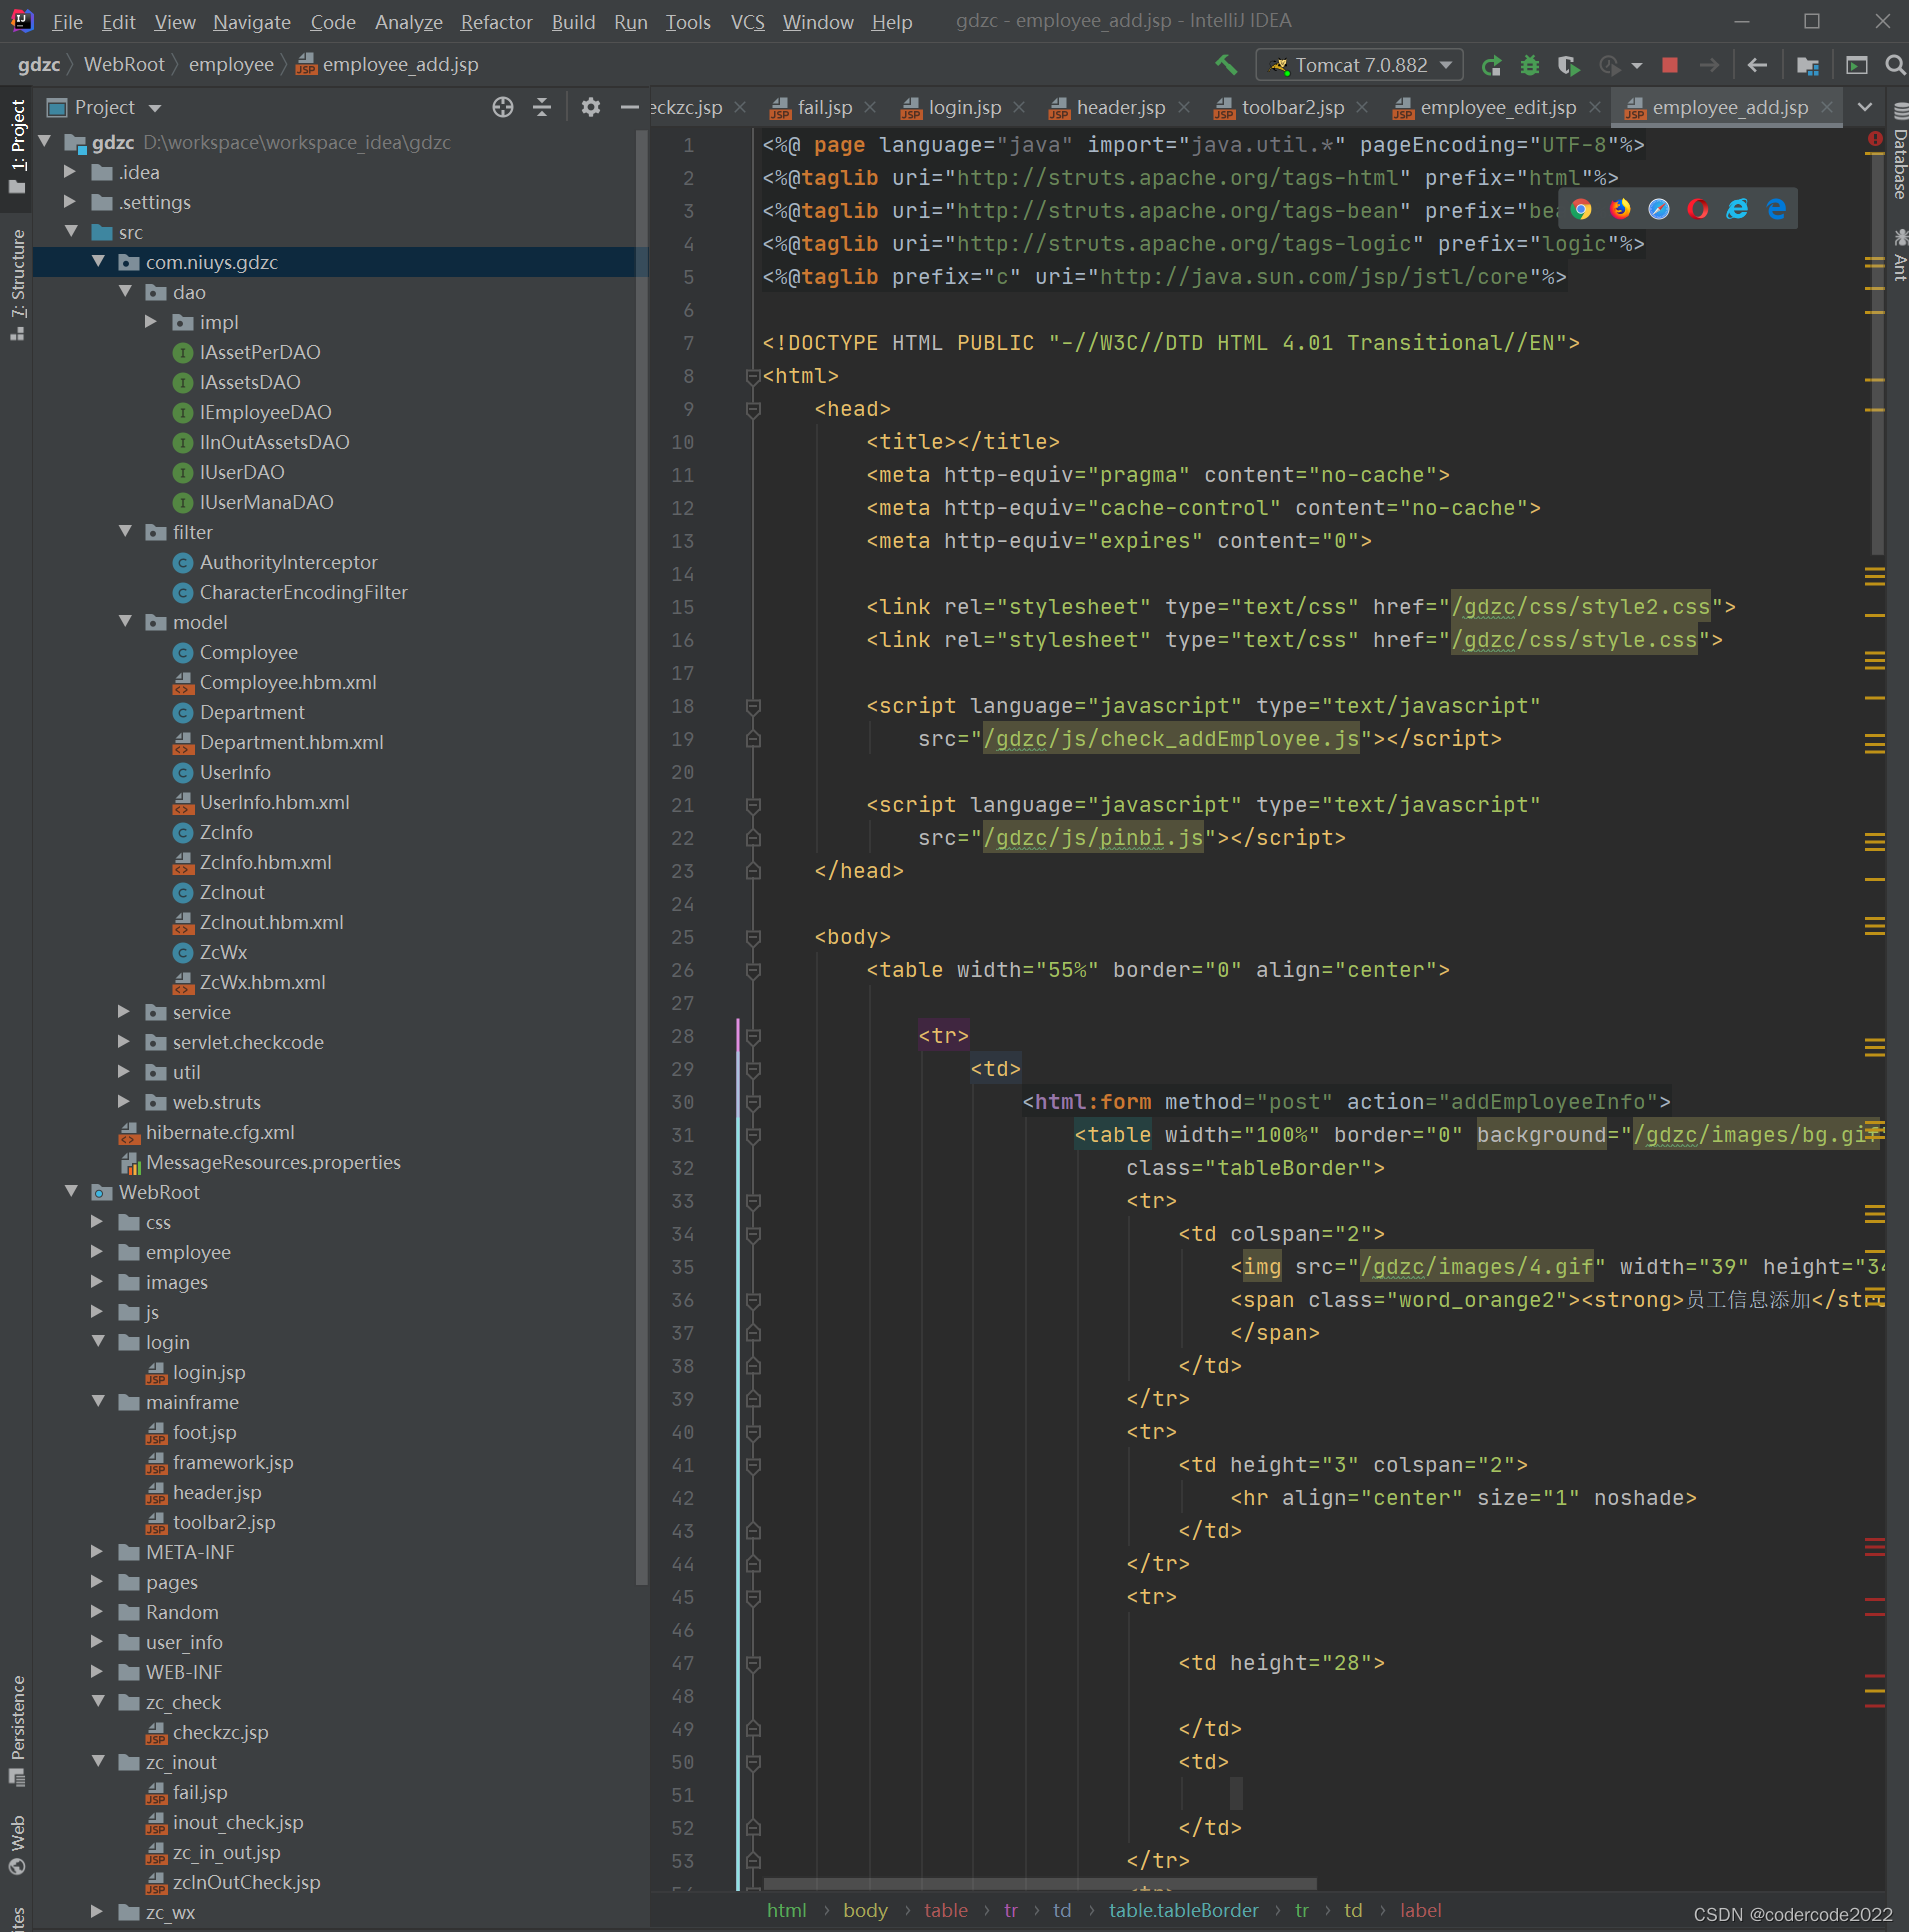Click the red error indicator in editor corner

click(x=1875, y=140)
